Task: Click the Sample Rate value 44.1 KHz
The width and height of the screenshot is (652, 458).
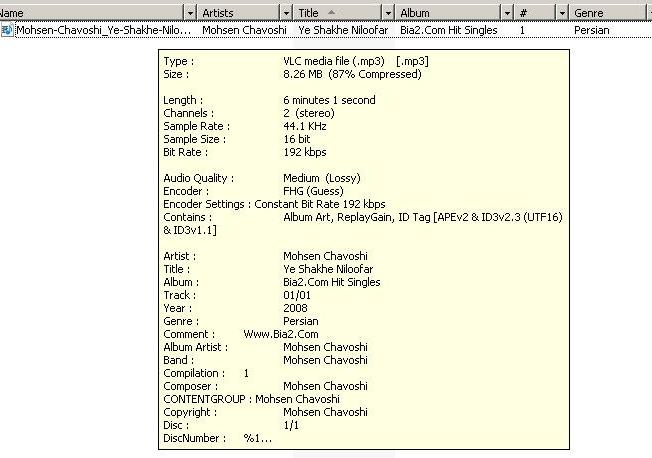Action: tap(305, 126)
